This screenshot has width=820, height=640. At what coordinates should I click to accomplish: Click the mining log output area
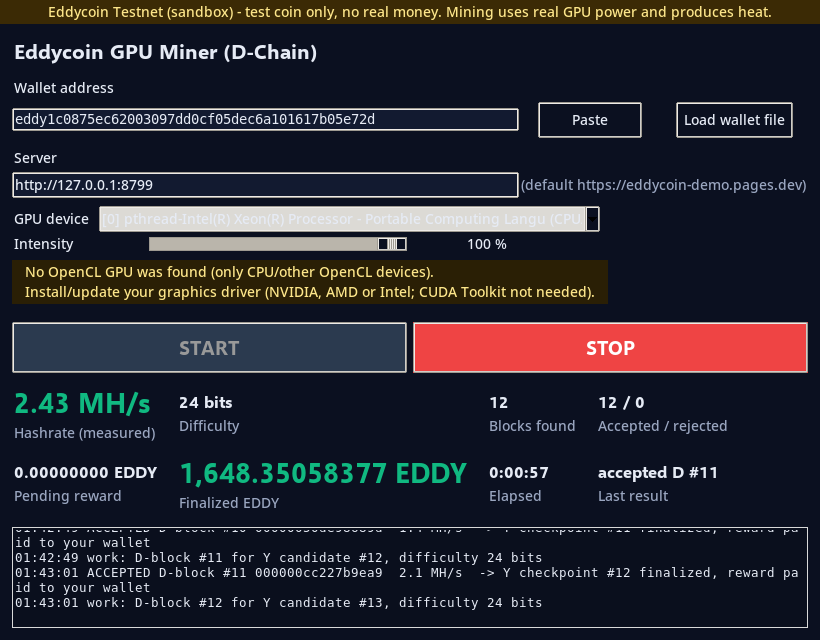click(410, 577)
